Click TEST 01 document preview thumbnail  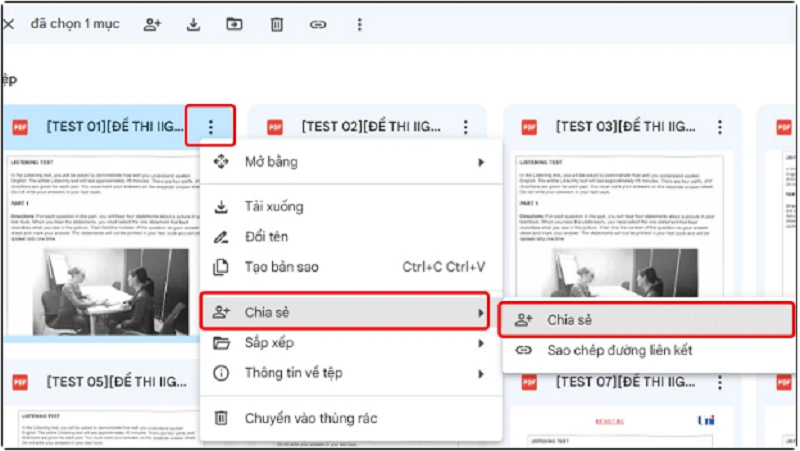point(102,246)
